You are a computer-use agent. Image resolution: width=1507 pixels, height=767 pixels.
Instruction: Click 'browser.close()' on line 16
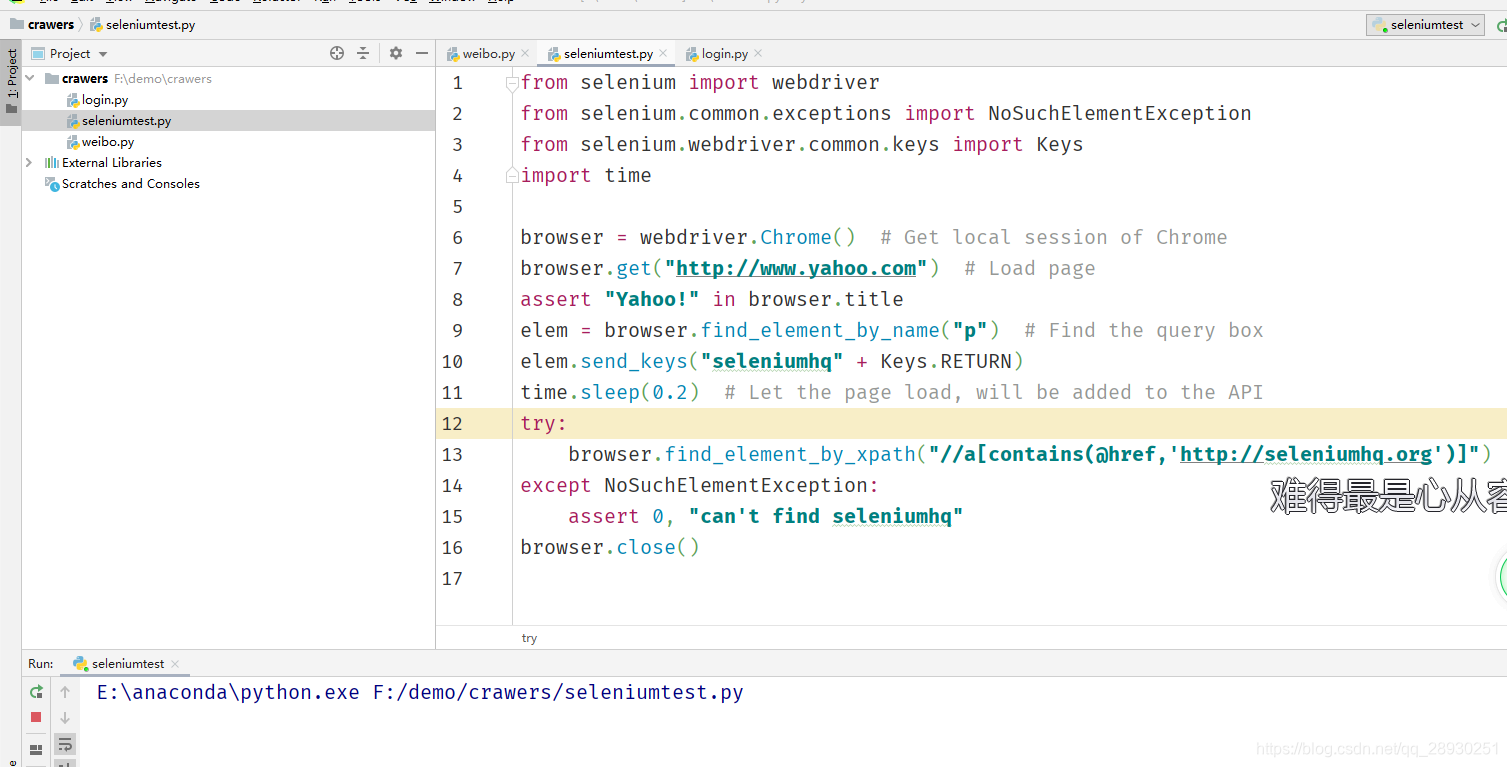coord(610,547)
